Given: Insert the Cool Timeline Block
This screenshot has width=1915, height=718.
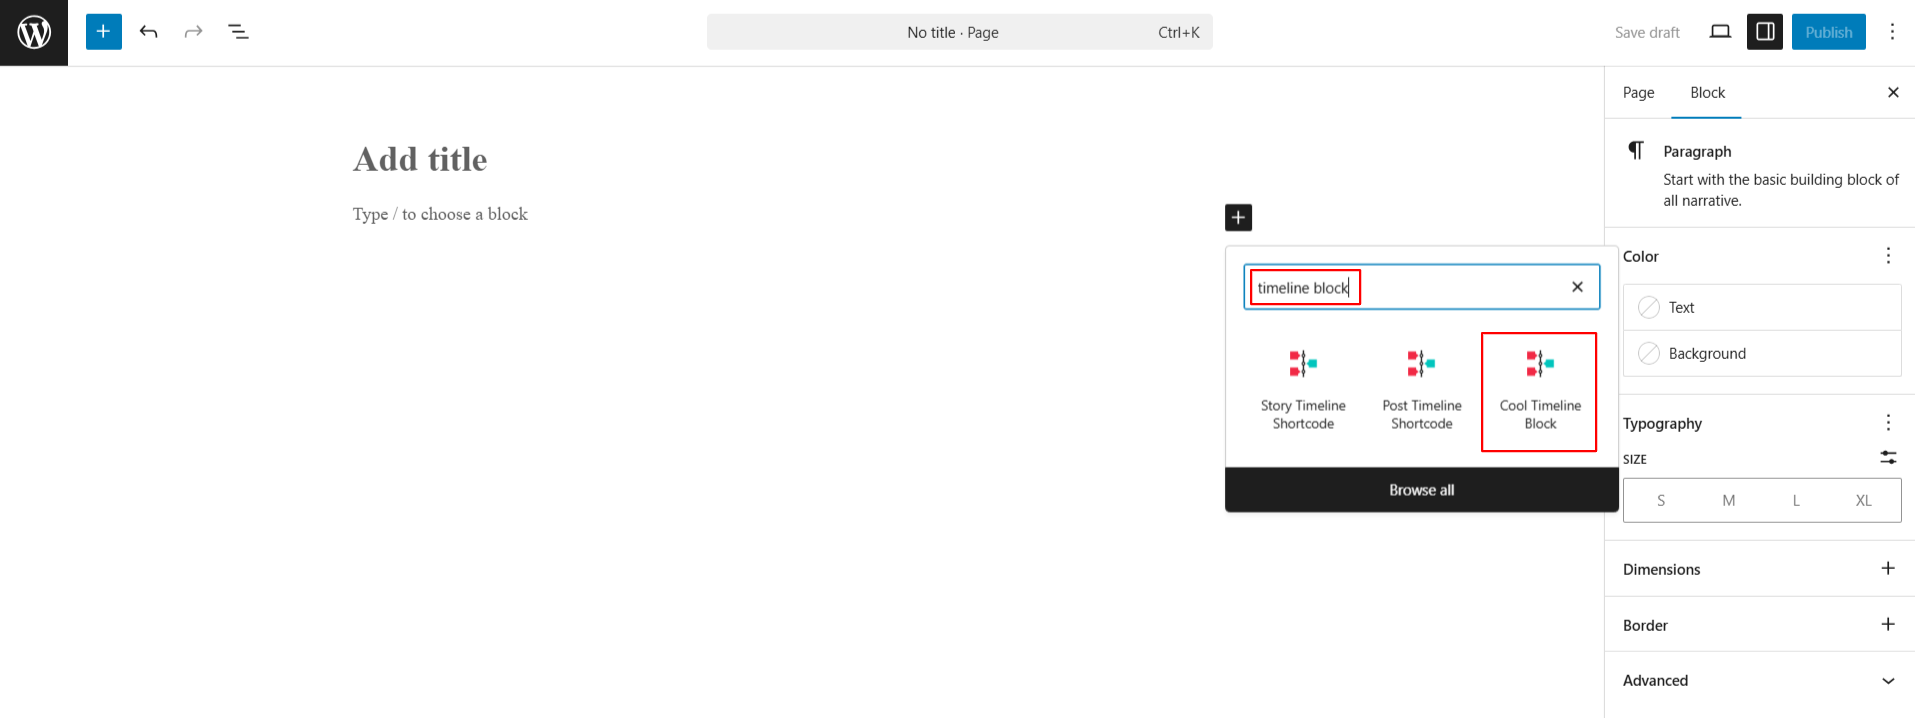Looking at the screenshot, I should (1539, 391).
